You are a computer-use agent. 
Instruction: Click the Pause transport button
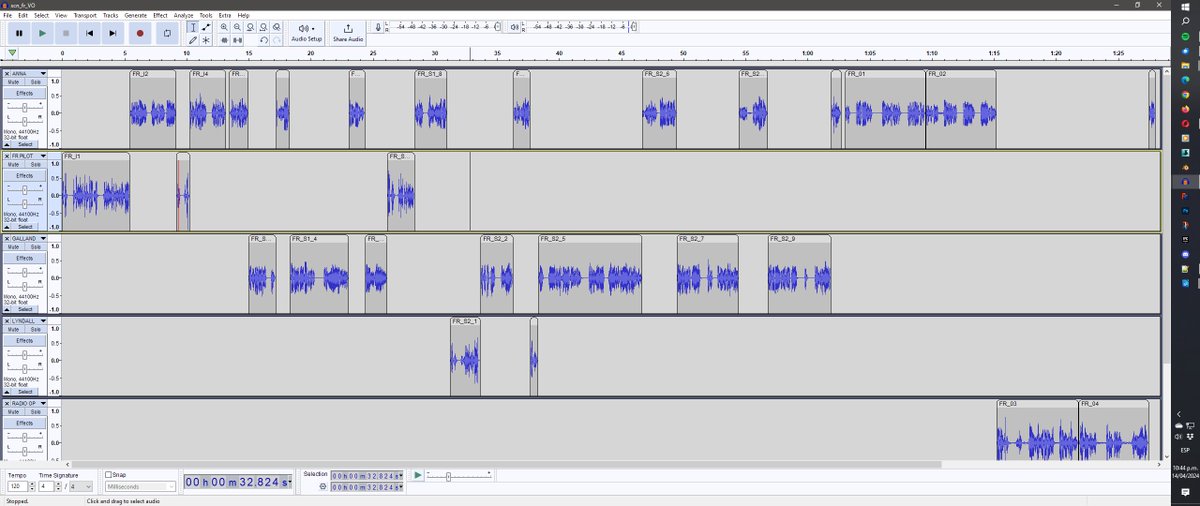(18, 33)
